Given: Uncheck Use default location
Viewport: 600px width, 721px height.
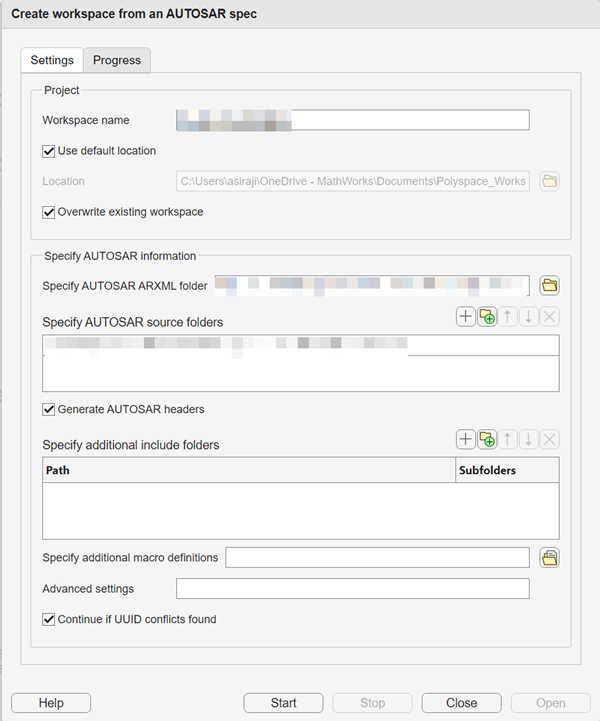Looking at the screenshot, I should [x=49, y=151].
